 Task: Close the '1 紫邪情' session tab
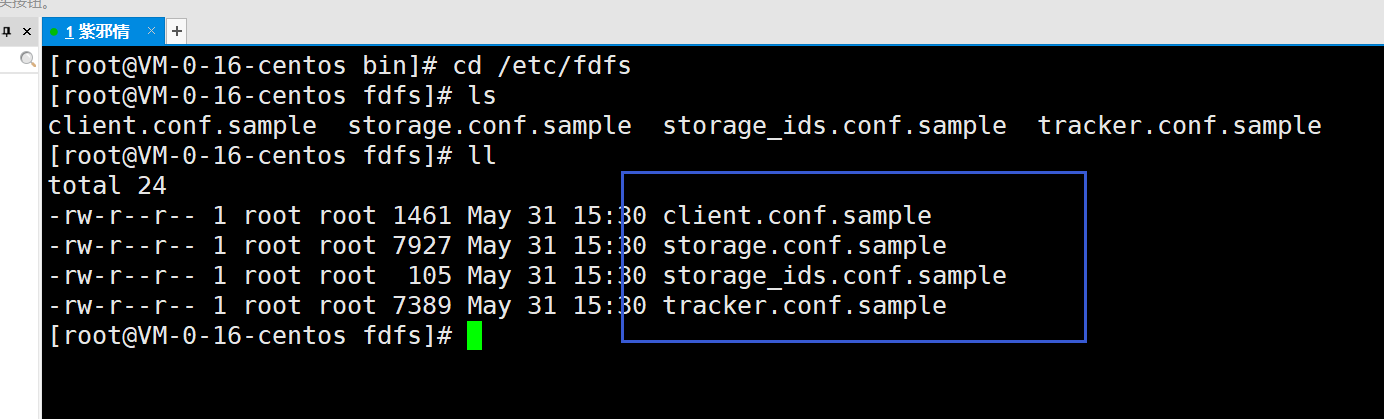pyautogui.click(x=151, y=31)
